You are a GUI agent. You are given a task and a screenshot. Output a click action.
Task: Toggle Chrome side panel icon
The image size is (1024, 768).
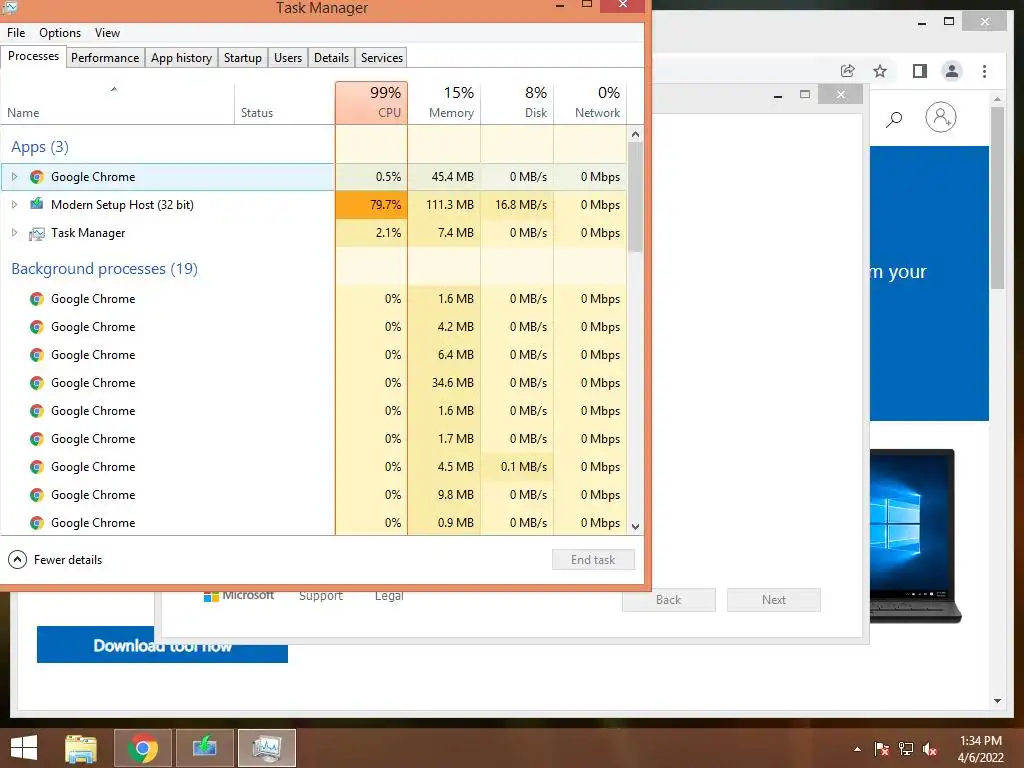920,71
